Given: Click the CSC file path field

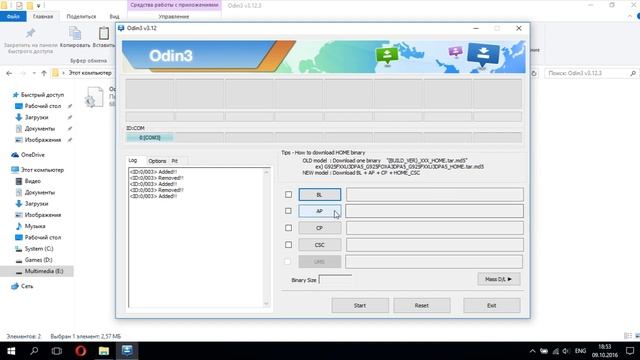Looking at the screenshot, I should (435, 245).
